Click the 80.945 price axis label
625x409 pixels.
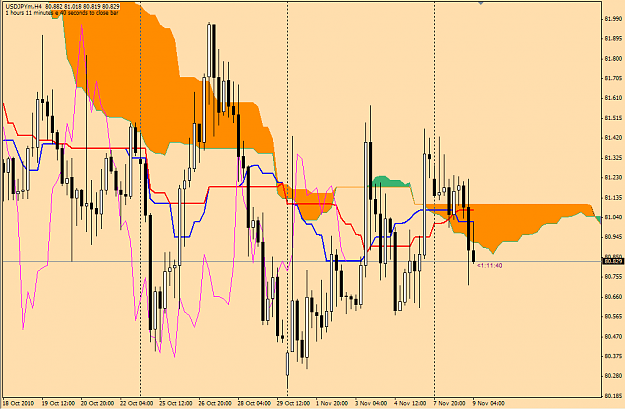tap(613, 237)
